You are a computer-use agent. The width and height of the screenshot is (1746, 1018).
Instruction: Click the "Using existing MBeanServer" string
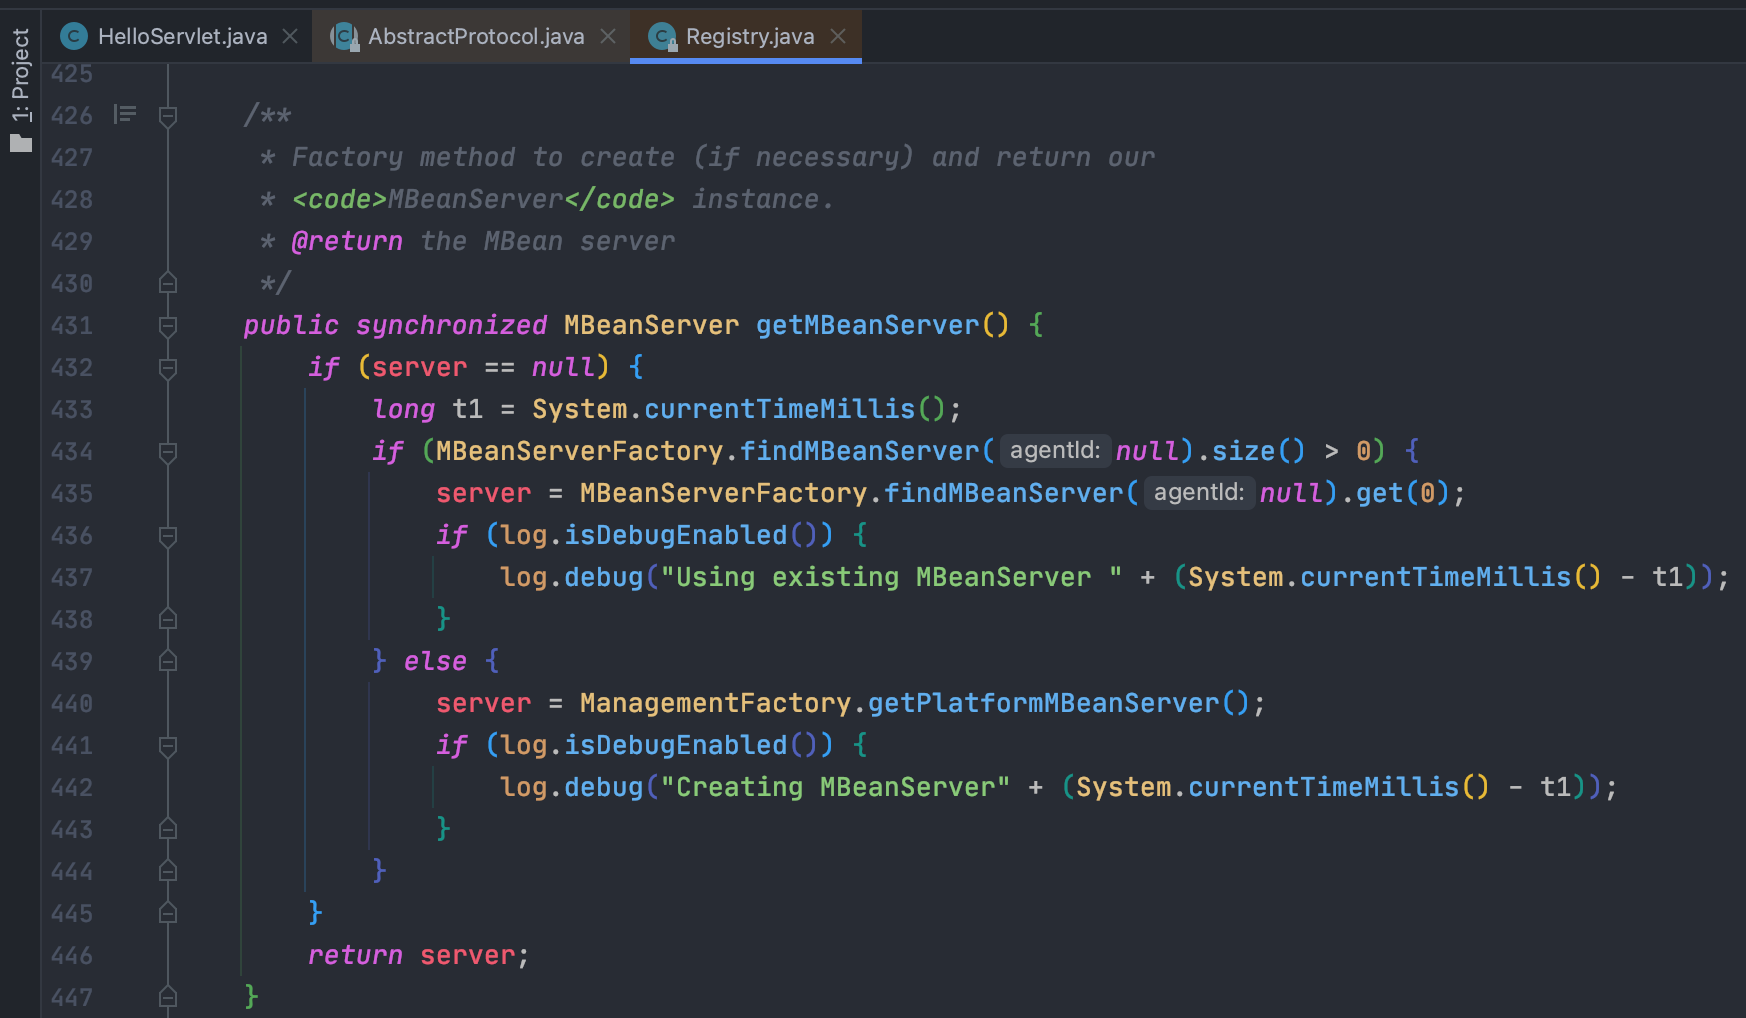click(x=892, y=578)
